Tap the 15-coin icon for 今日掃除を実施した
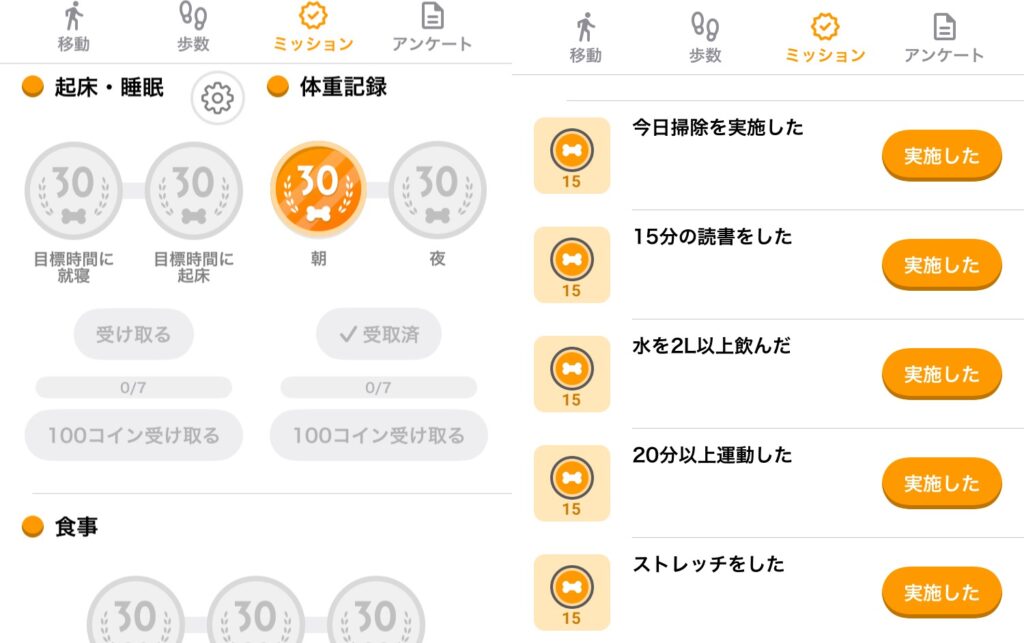This screenshot has width=1024, height=643. [x=572, y=155]
